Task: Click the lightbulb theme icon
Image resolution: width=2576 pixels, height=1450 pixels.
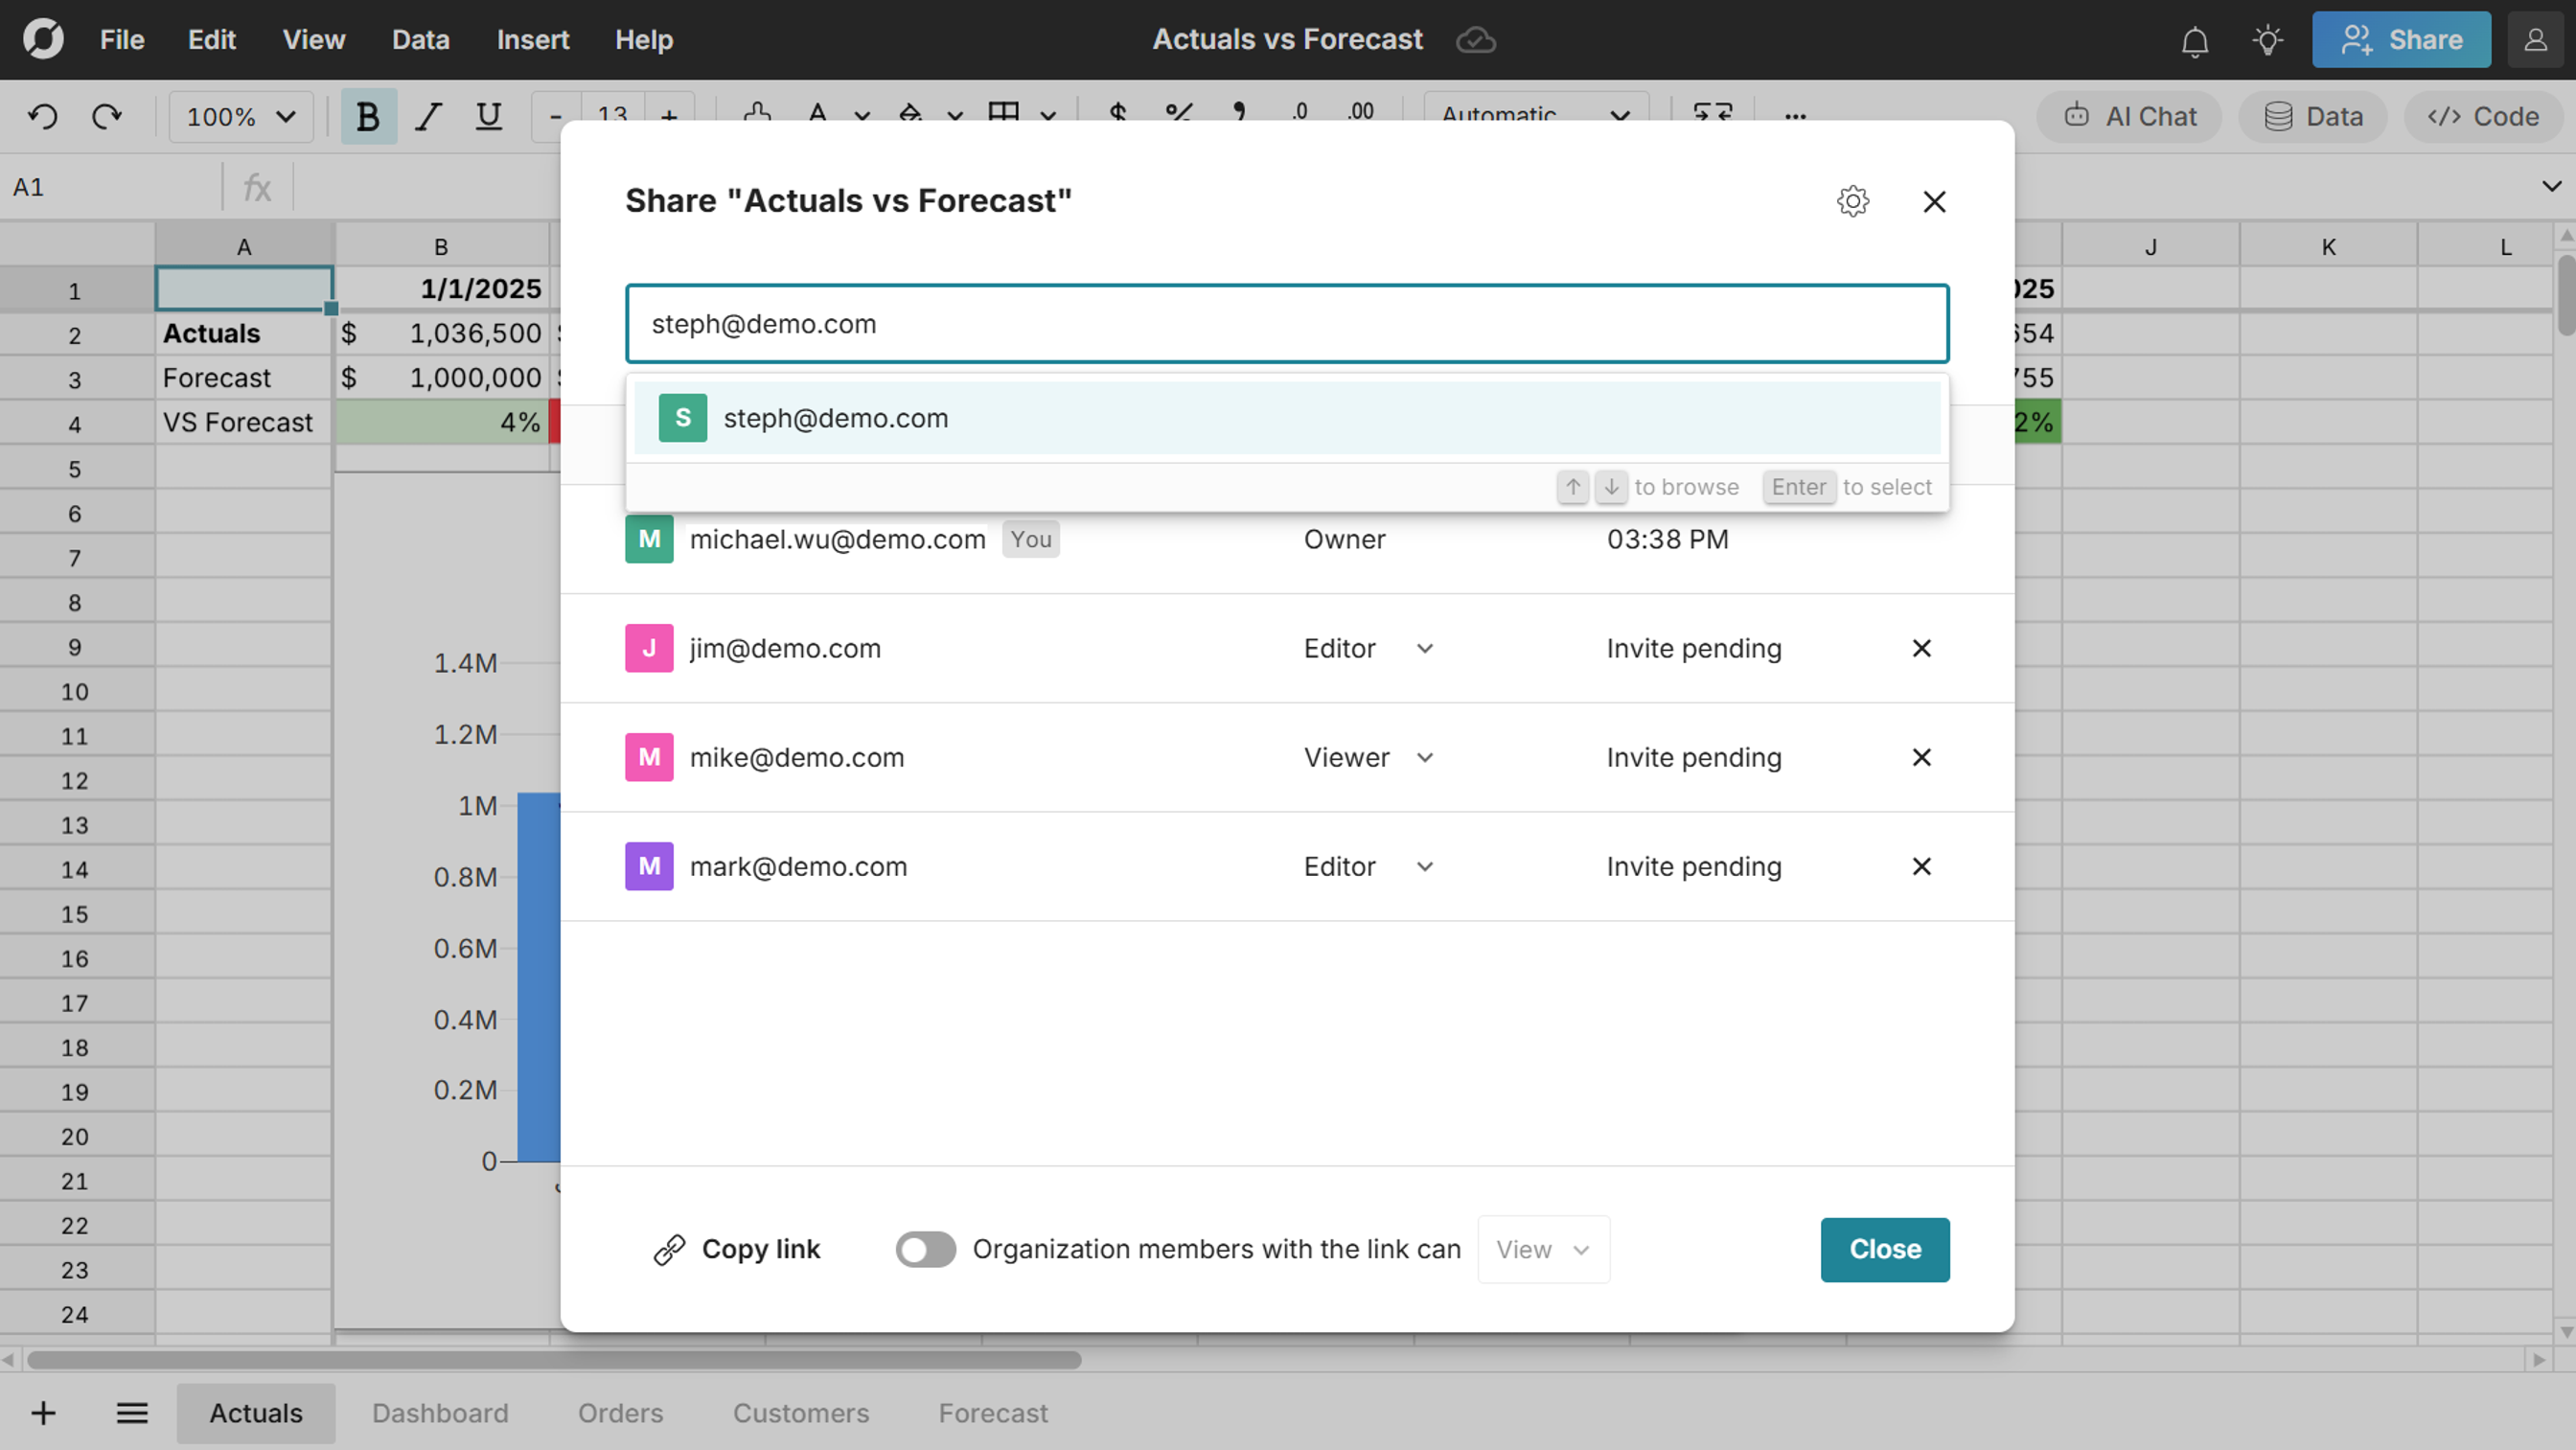Action: (x=2267, y=41)
